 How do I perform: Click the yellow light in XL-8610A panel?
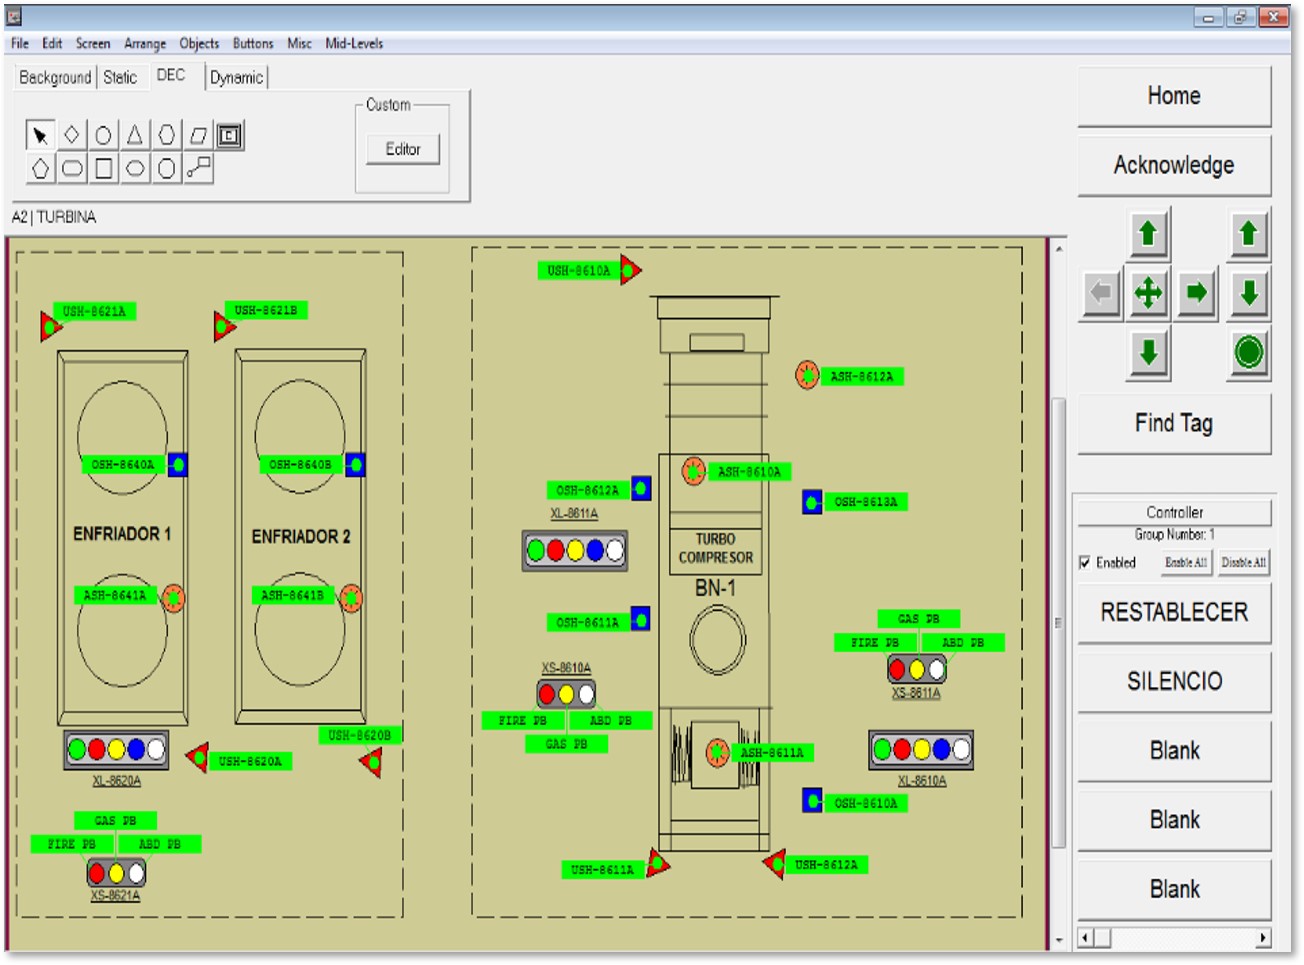[x=922, y=749]
